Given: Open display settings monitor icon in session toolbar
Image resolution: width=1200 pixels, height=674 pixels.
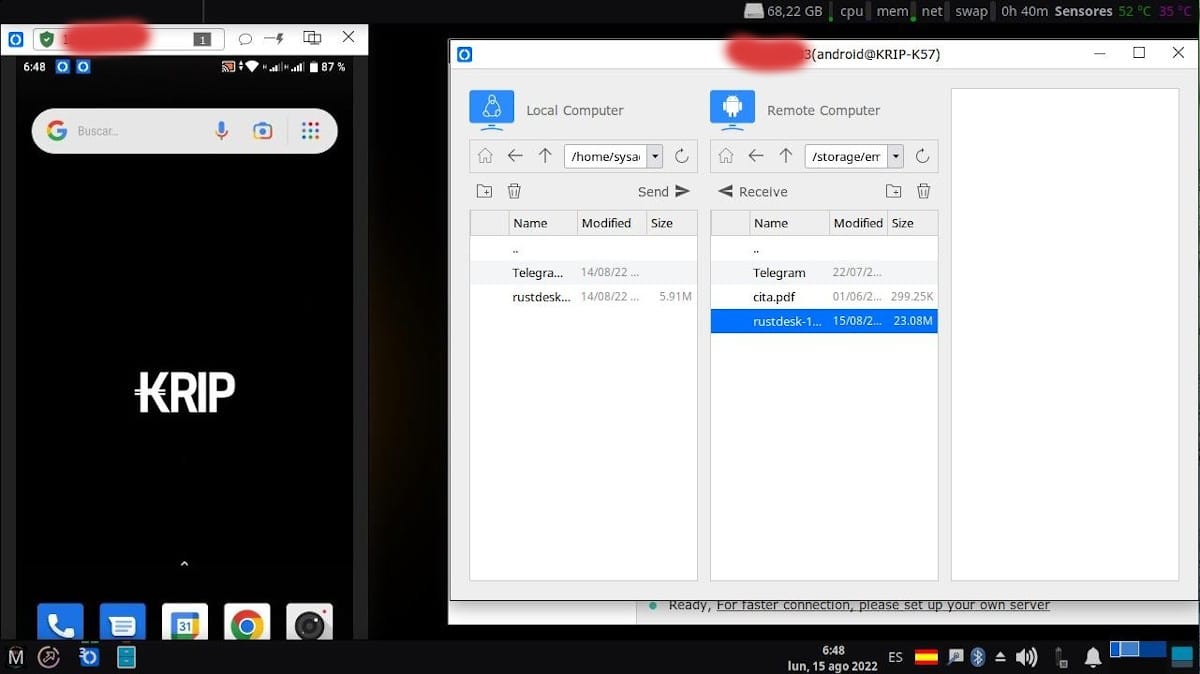Looking at the screenshot, I should [x=312, y=38].
